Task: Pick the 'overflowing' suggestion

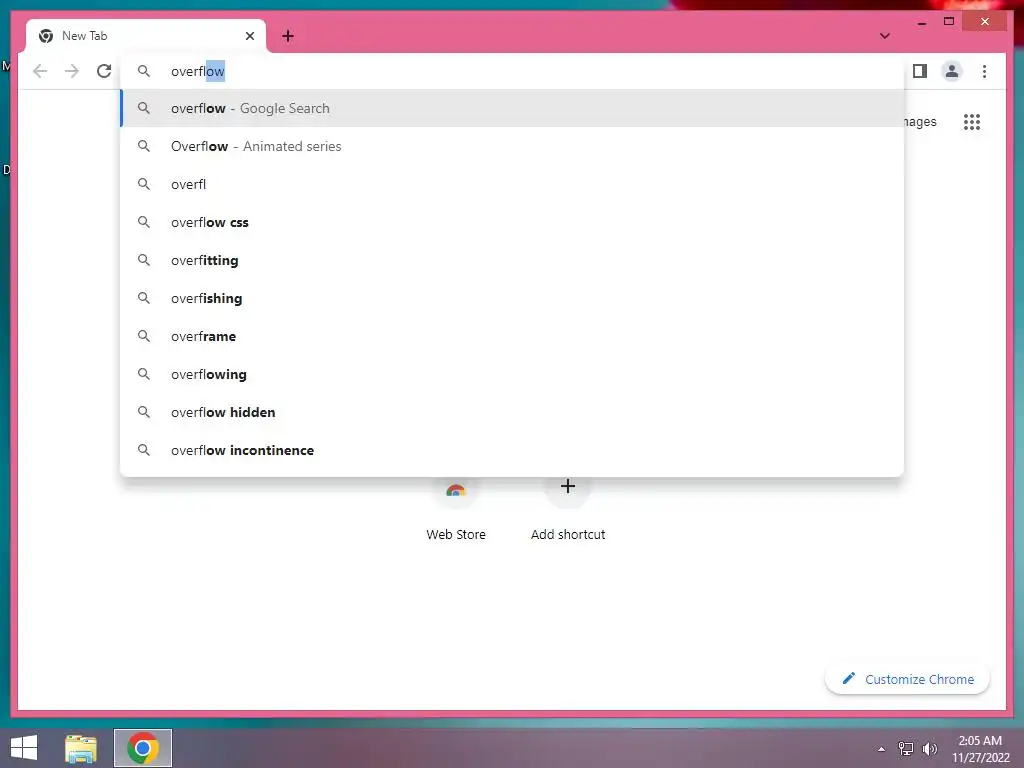Action: coord(513,374)
